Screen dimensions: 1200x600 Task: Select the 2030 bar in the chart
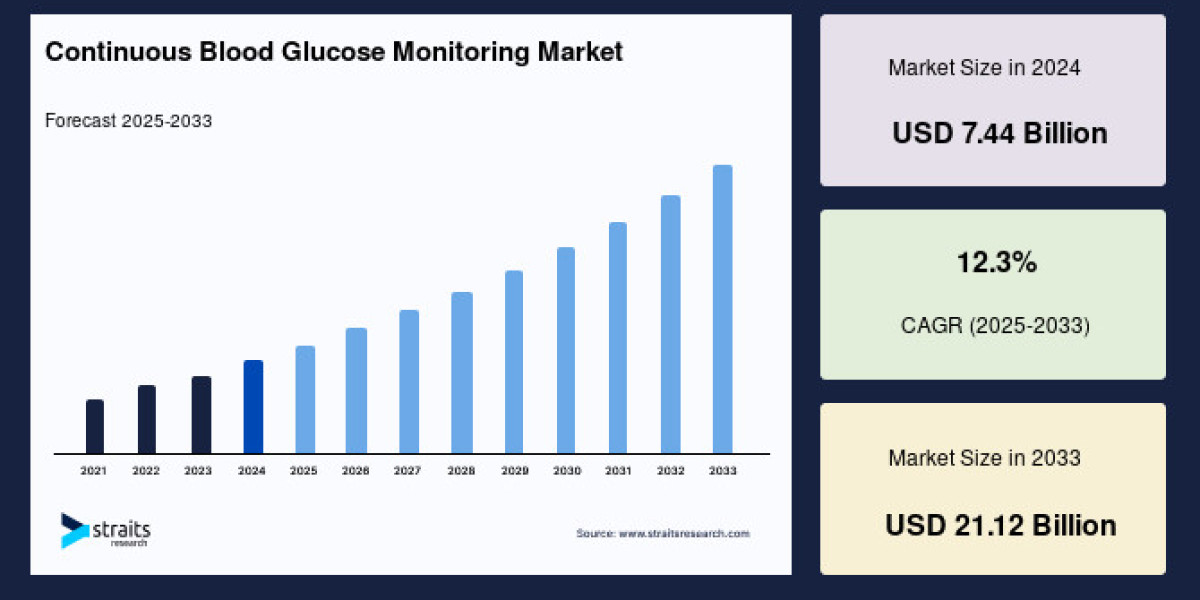tap(566, 352)
